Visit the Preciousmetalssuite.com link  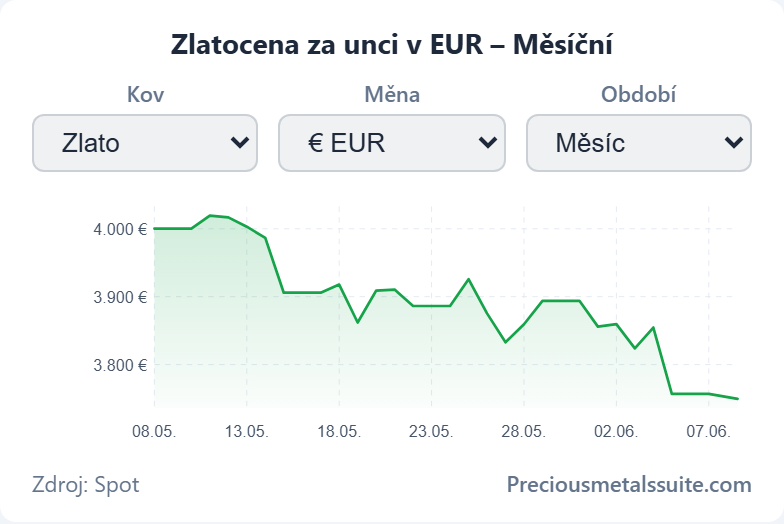tap(629, 484)
